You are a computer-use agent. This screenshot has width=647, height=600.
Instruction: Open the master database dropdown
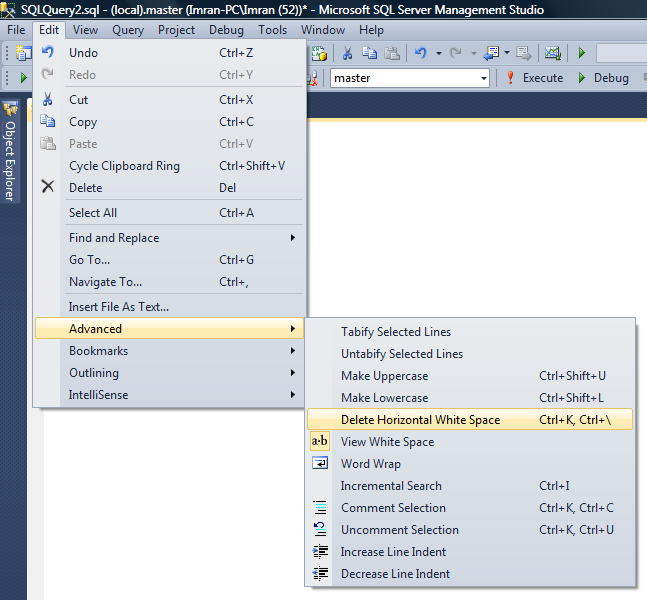[484, 78]
